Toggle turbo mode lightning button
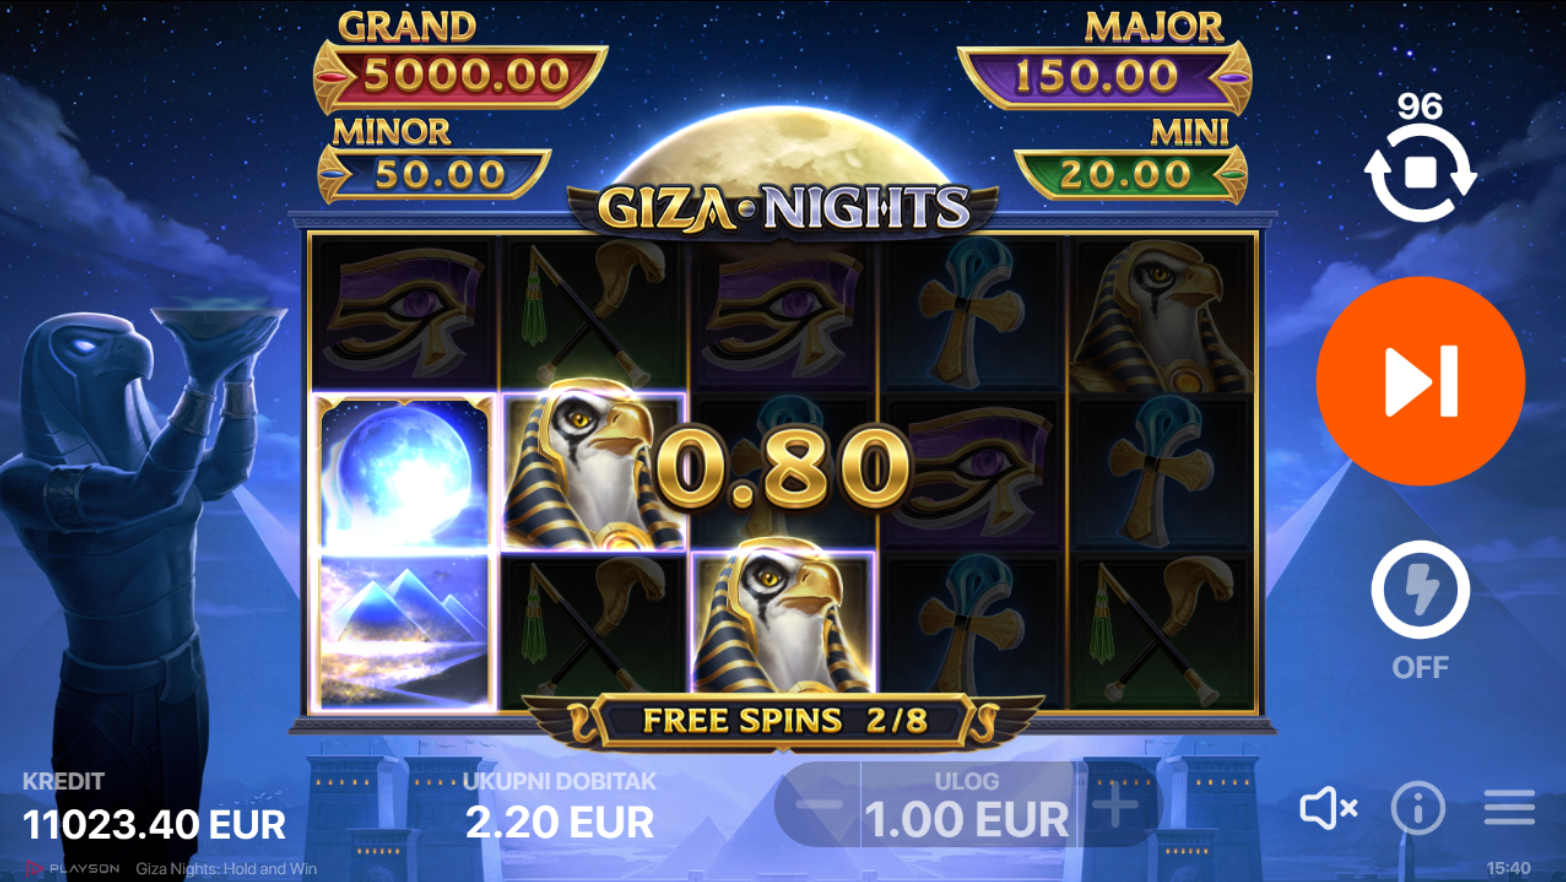1566x882 pixels. point(1420,590)
